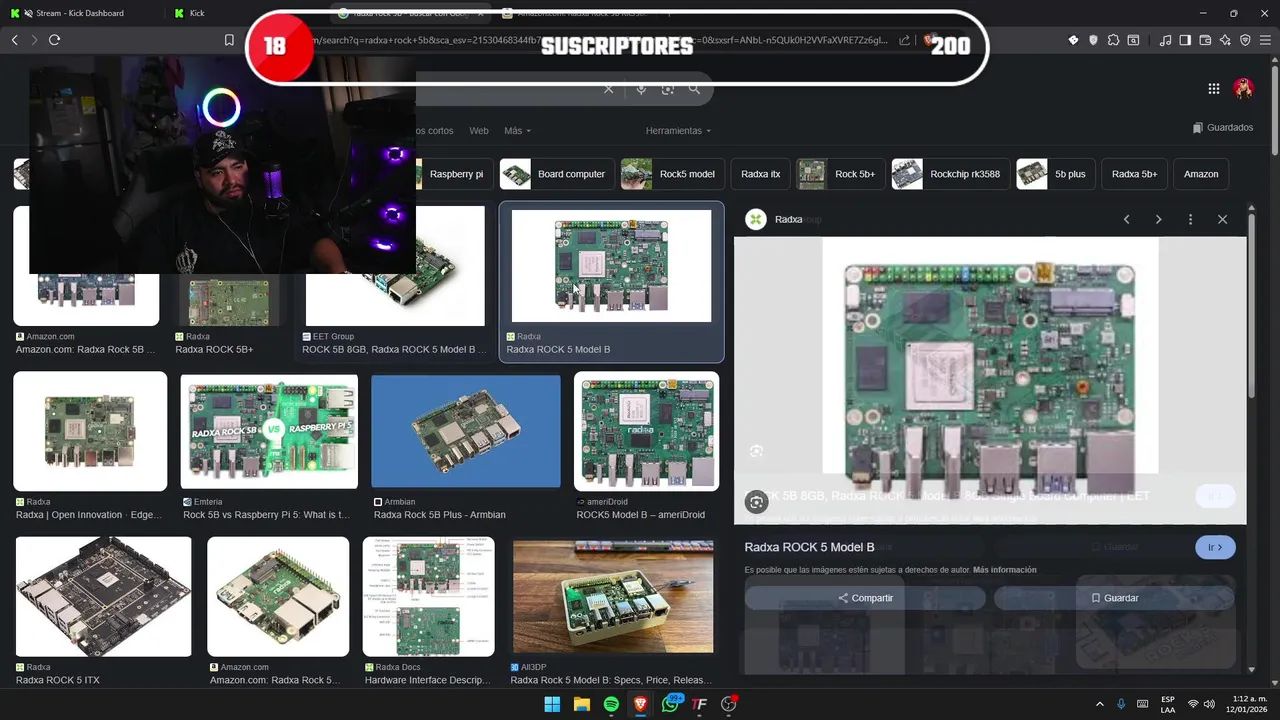Switch to the Web search tab
The width and height of the screenshot is (1280, 720).
[x=479, y=131]
